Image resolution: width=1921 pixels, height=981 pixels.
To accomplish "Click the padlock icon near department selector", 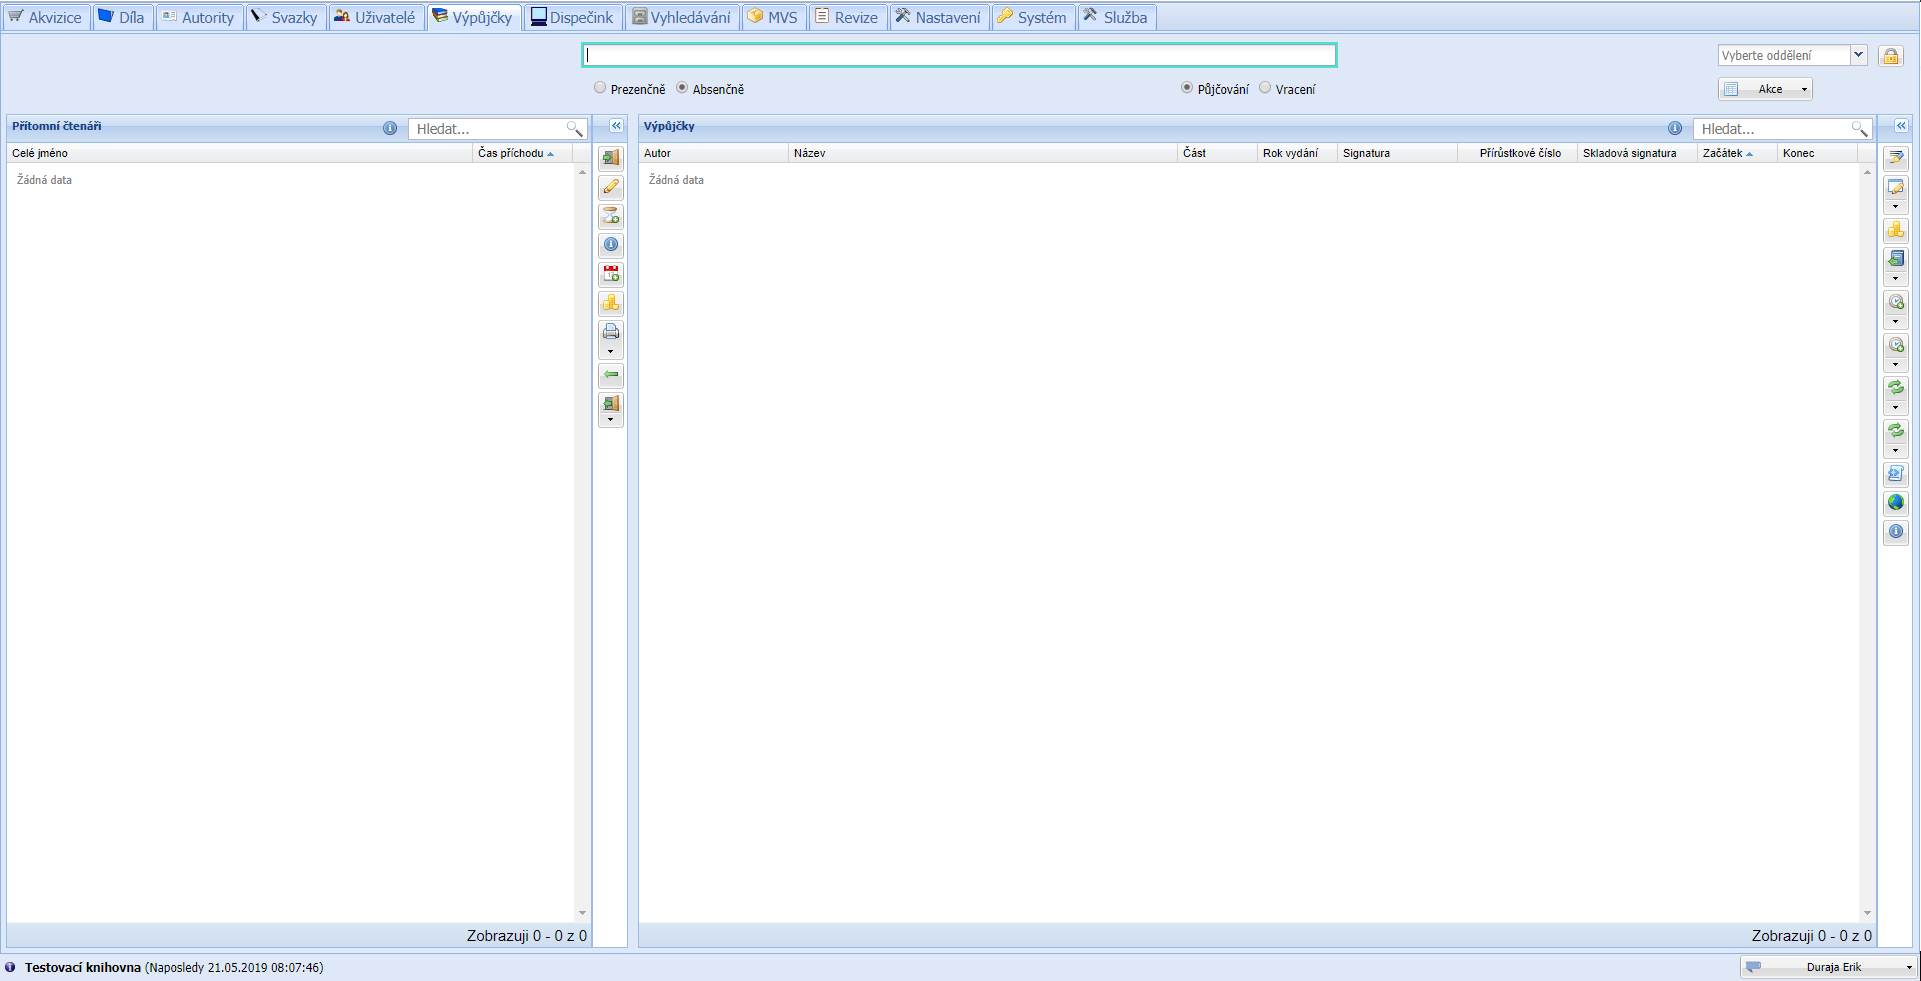I will click(x=1890, y=56).
